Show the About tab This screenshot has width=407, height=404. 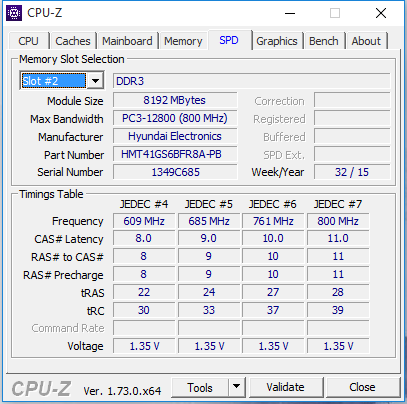tap(366, 41)
